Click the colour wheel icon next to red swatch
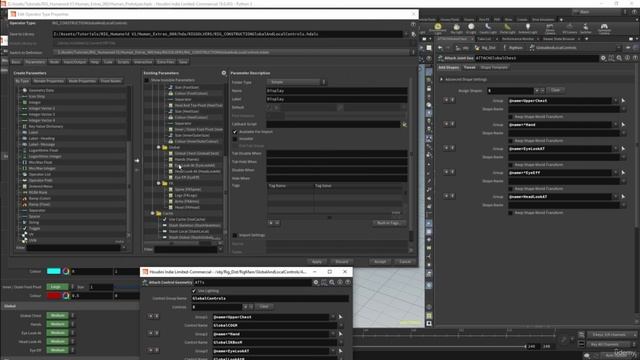The height and width of the screenshot is (360, 640). (x=66, y=295)
